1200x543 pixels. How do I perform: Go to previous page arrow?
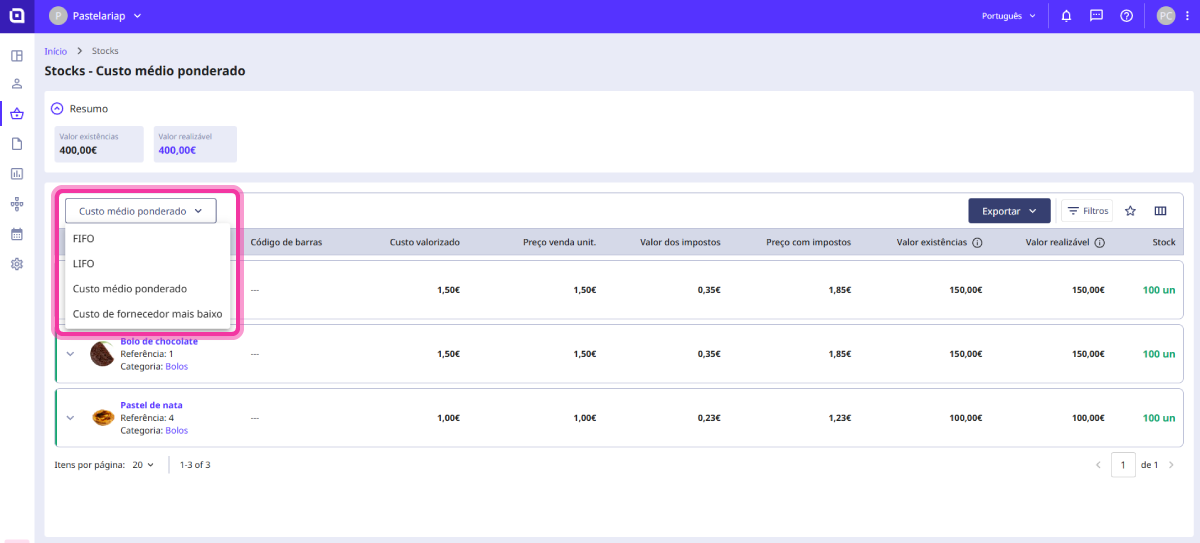point(1098,465)
